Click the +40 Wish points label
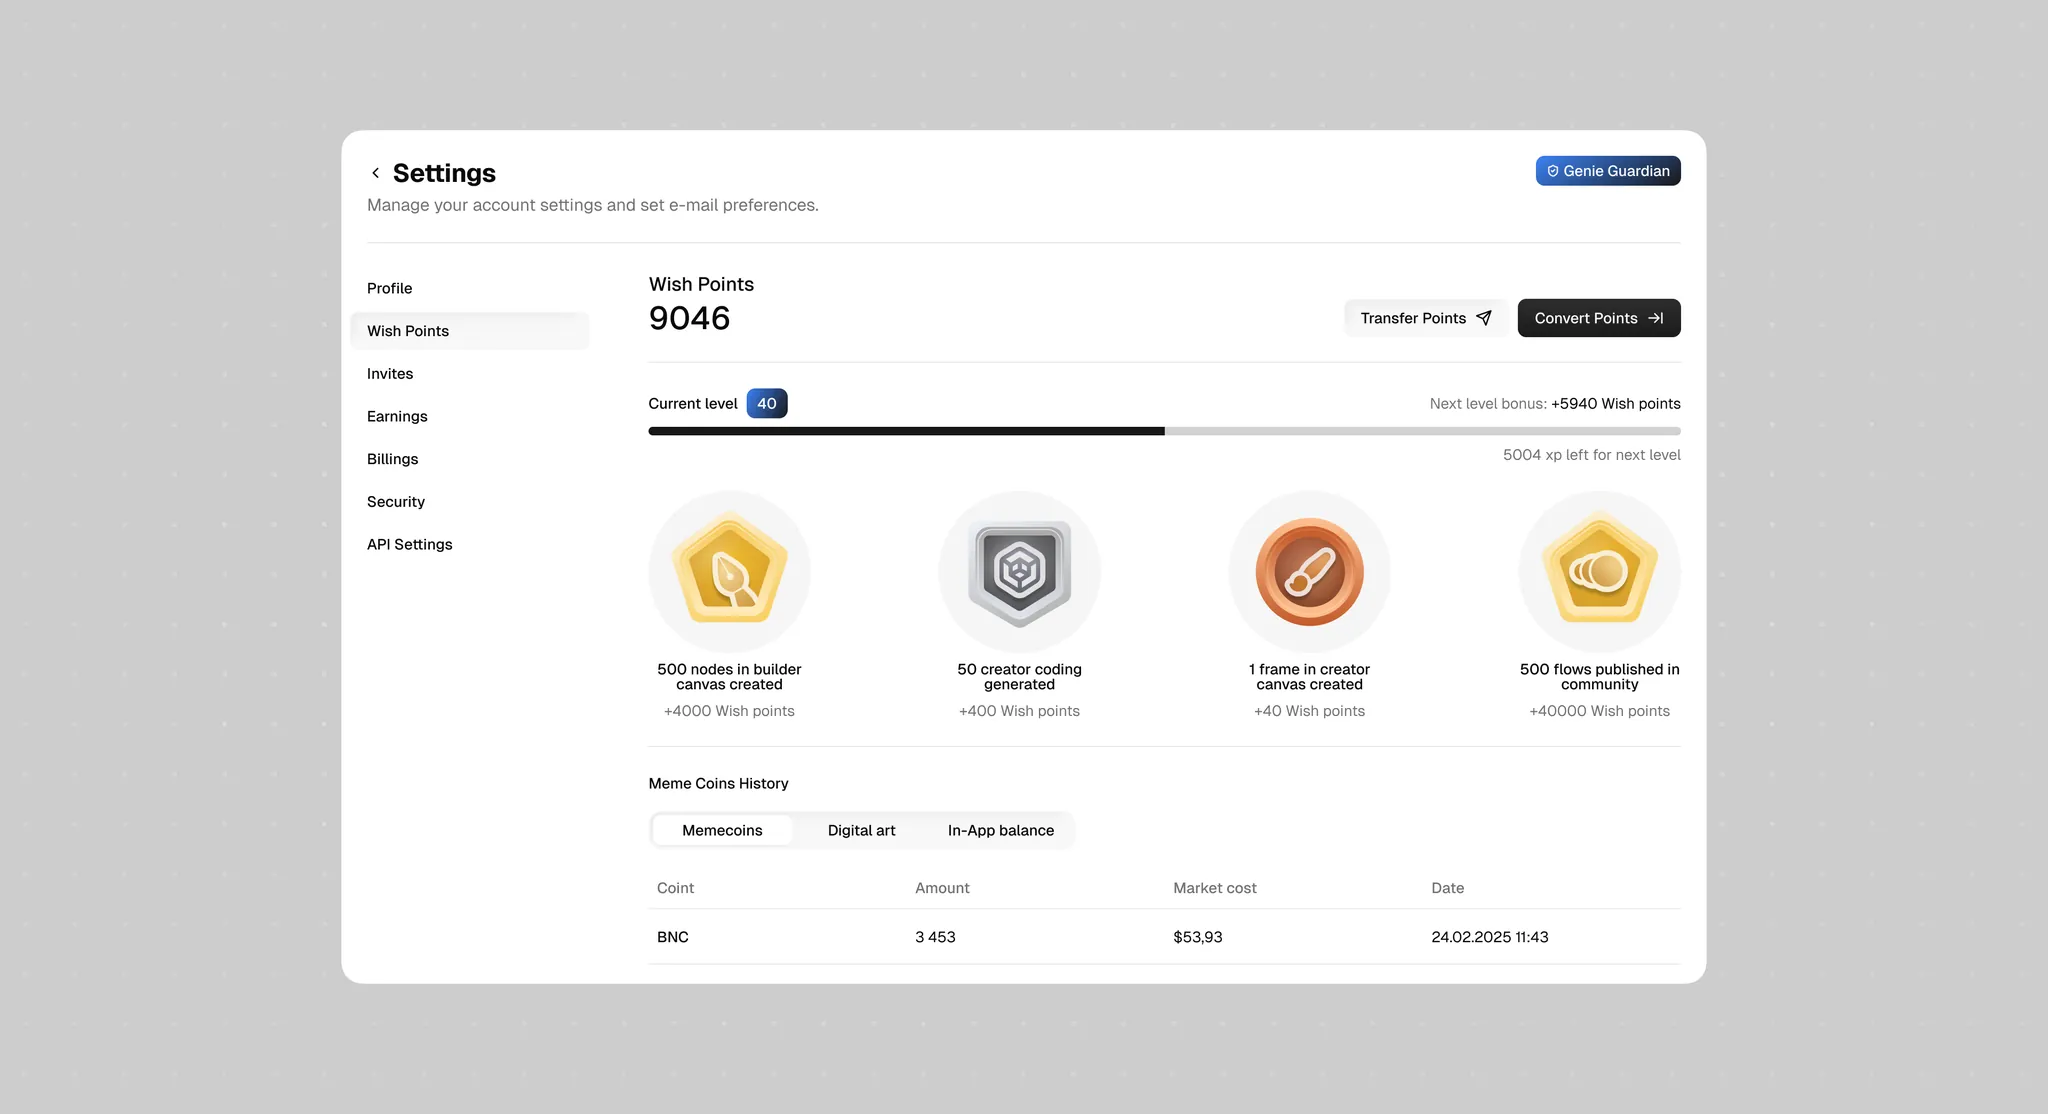Screen dimensions: 2048x1114 pos(1309,711)
